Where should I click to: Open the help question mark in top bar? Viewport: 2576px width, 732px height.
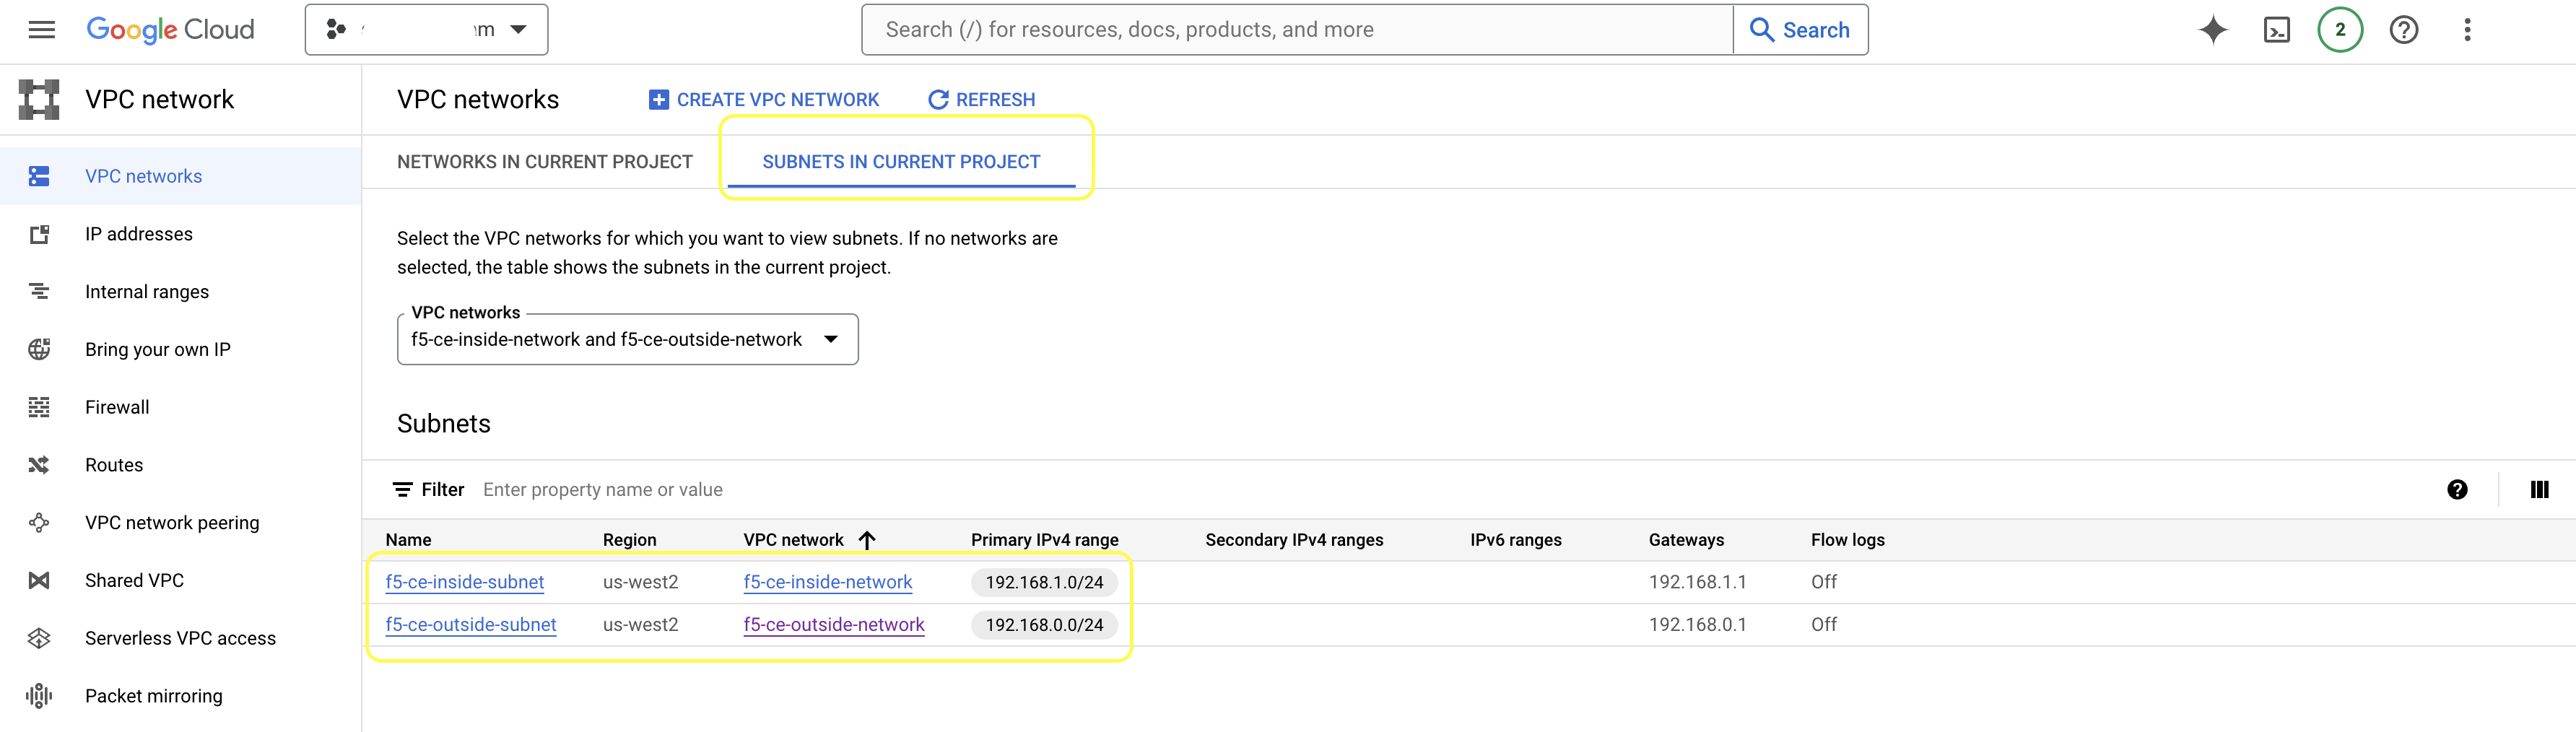point(2403,30)
